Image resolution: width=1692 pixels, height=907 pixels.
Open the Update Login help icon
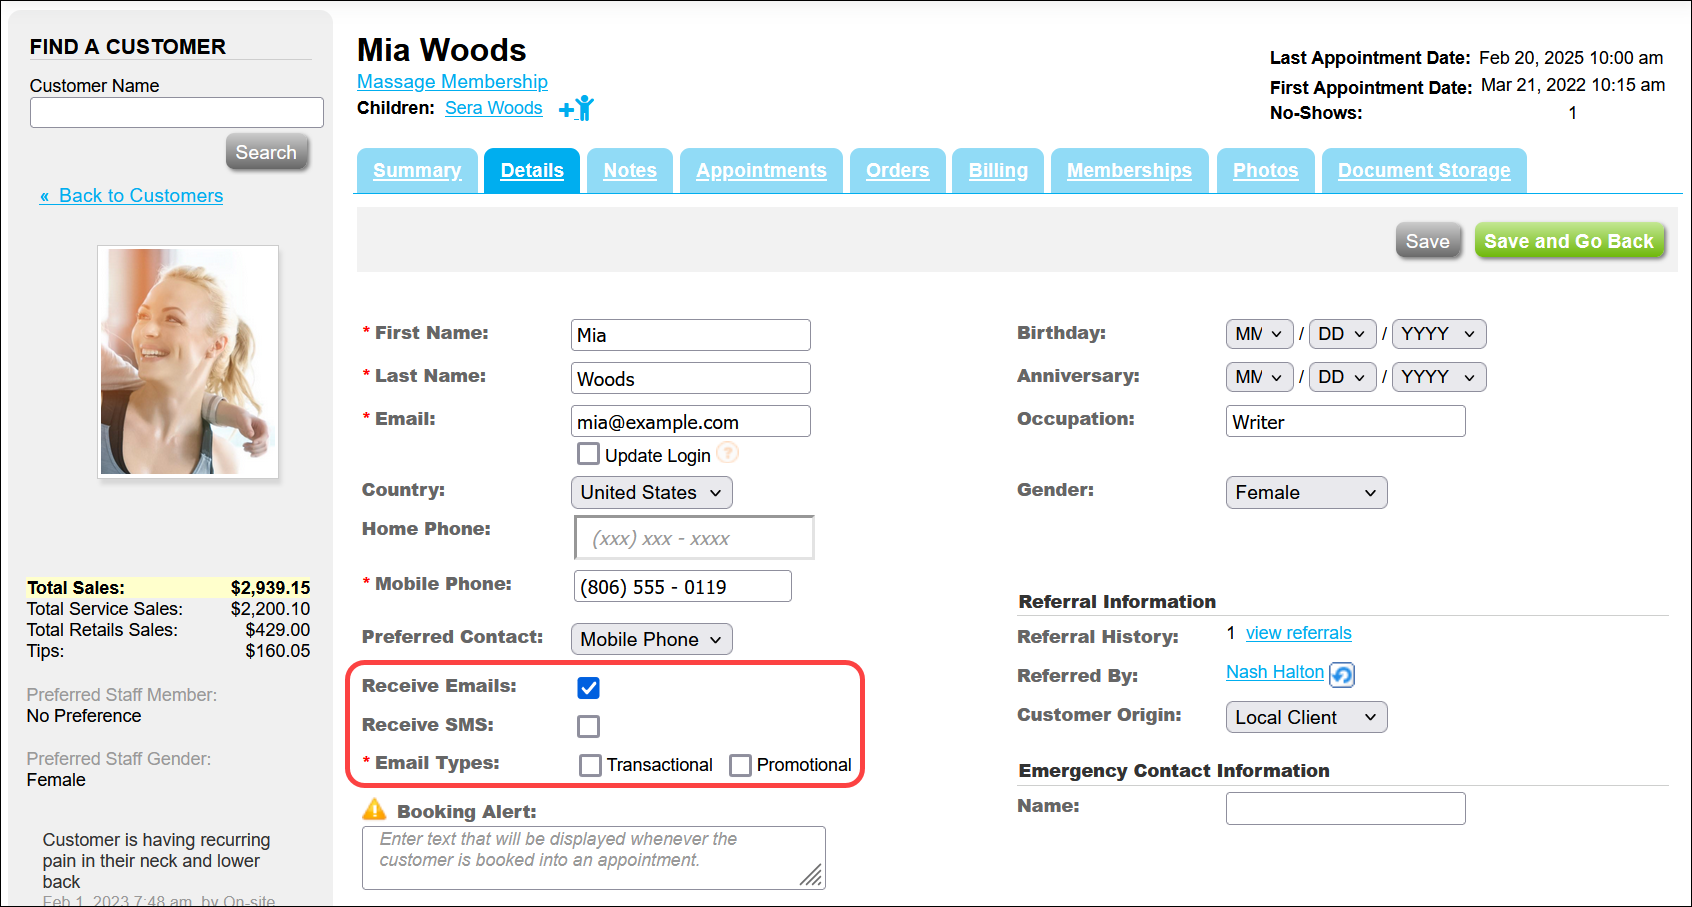pyautogui.click(x=728, y=453)
